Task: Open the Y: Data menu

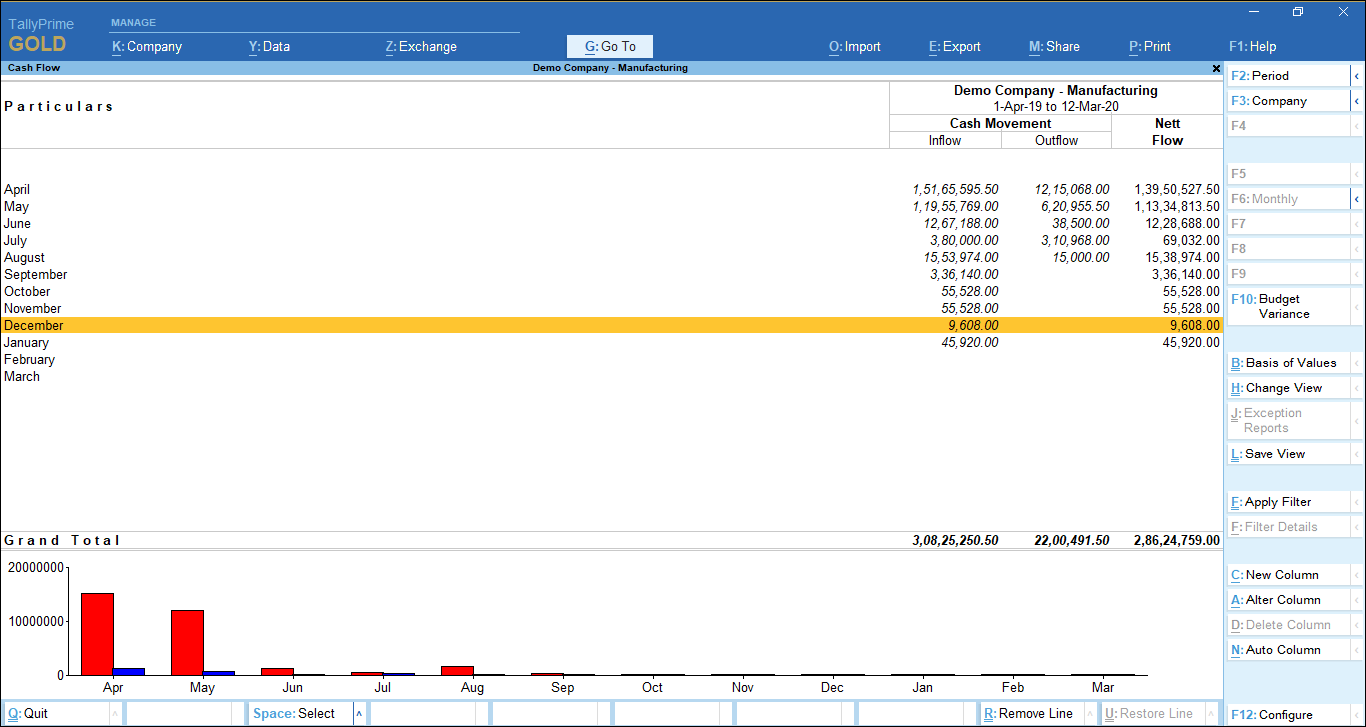Action: tap(269, 46)
